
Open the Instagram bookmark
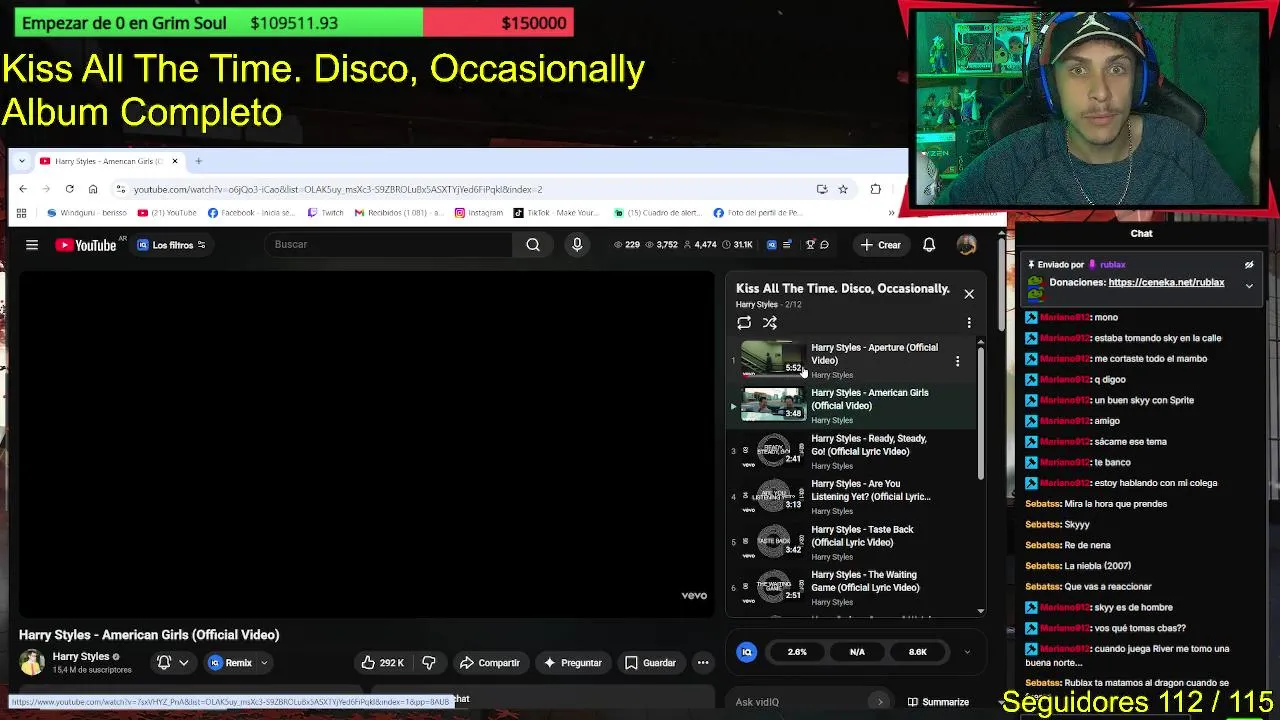[479, 213]
